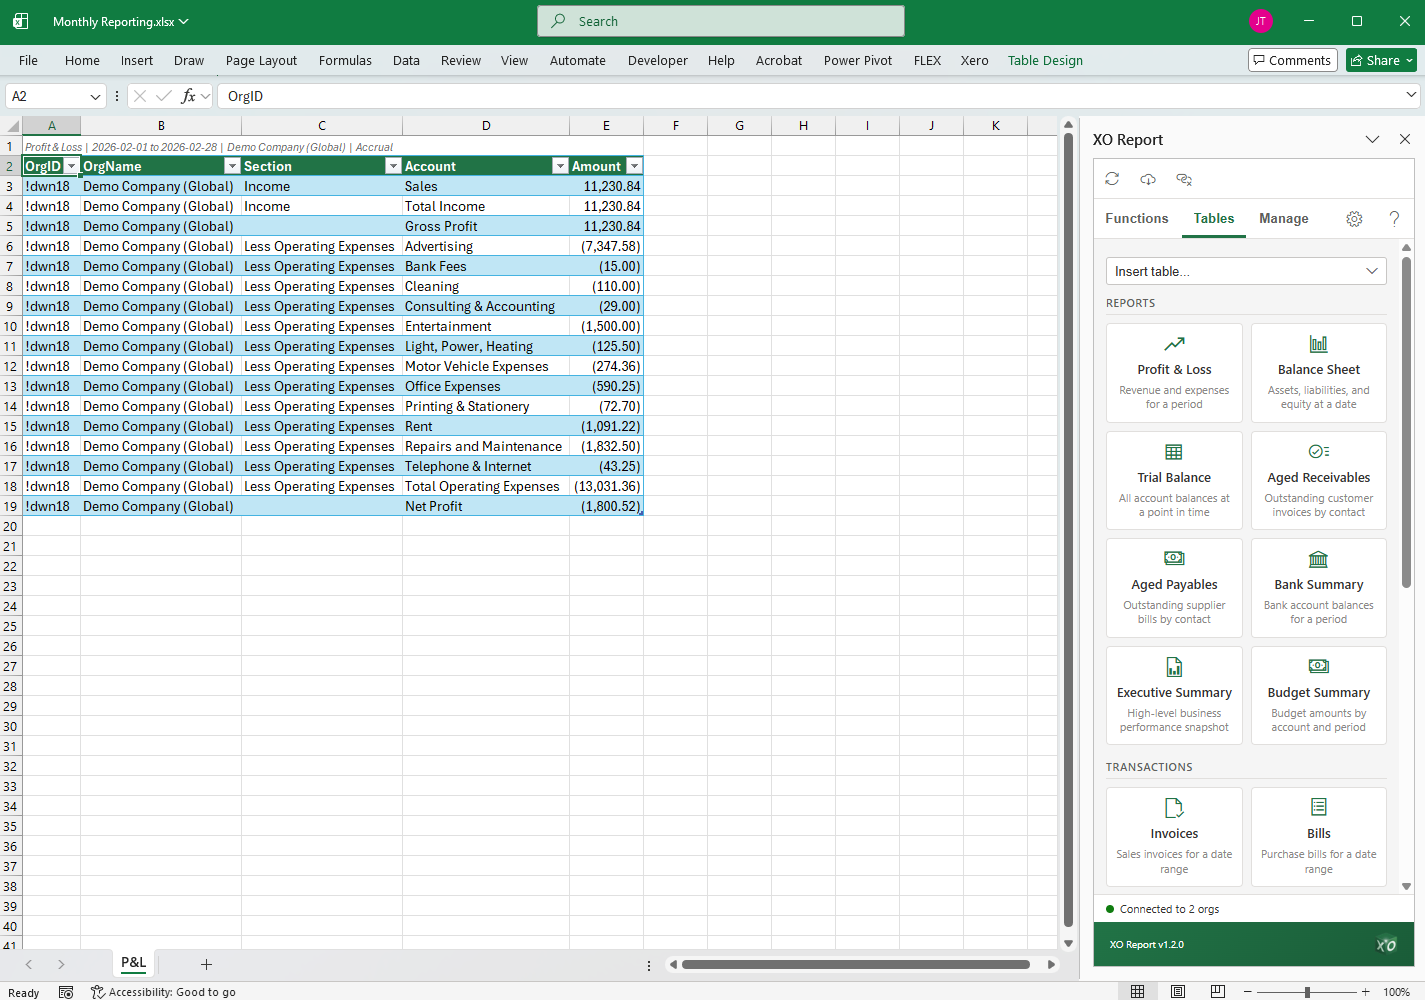Switch to the Functions tab in XO Report
1425x1000 pixels.
click(x=1136, y=218)
